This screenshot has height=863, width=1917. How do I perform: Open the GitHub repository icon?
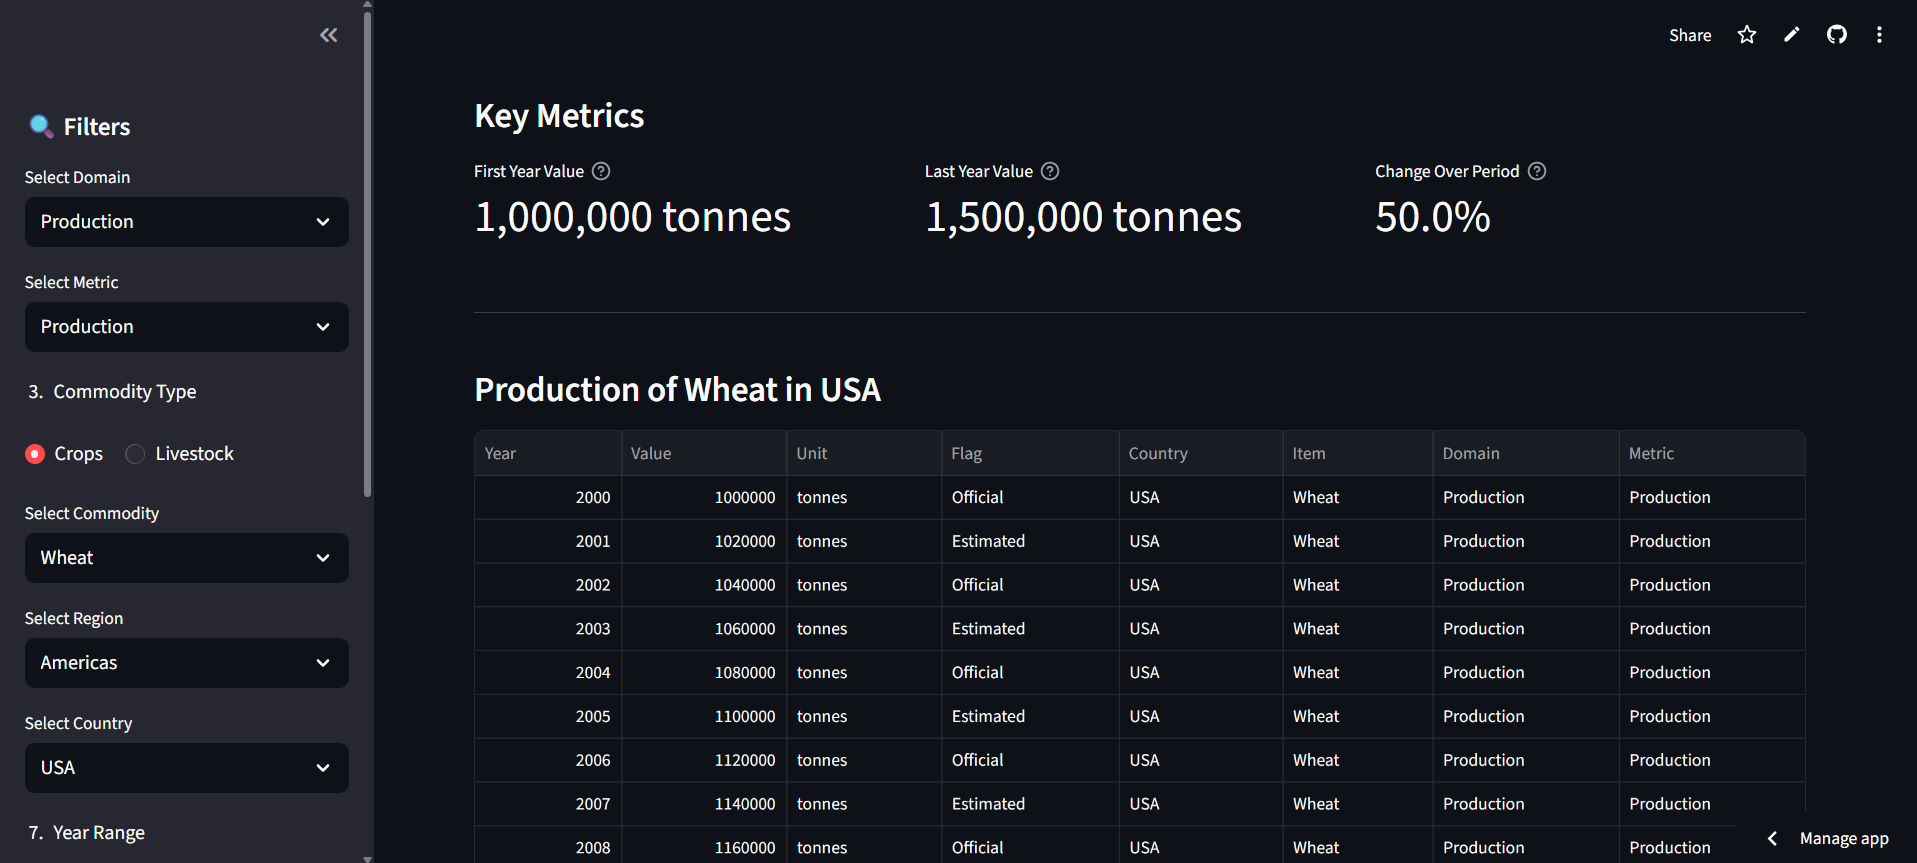[x=1837, y=35]
